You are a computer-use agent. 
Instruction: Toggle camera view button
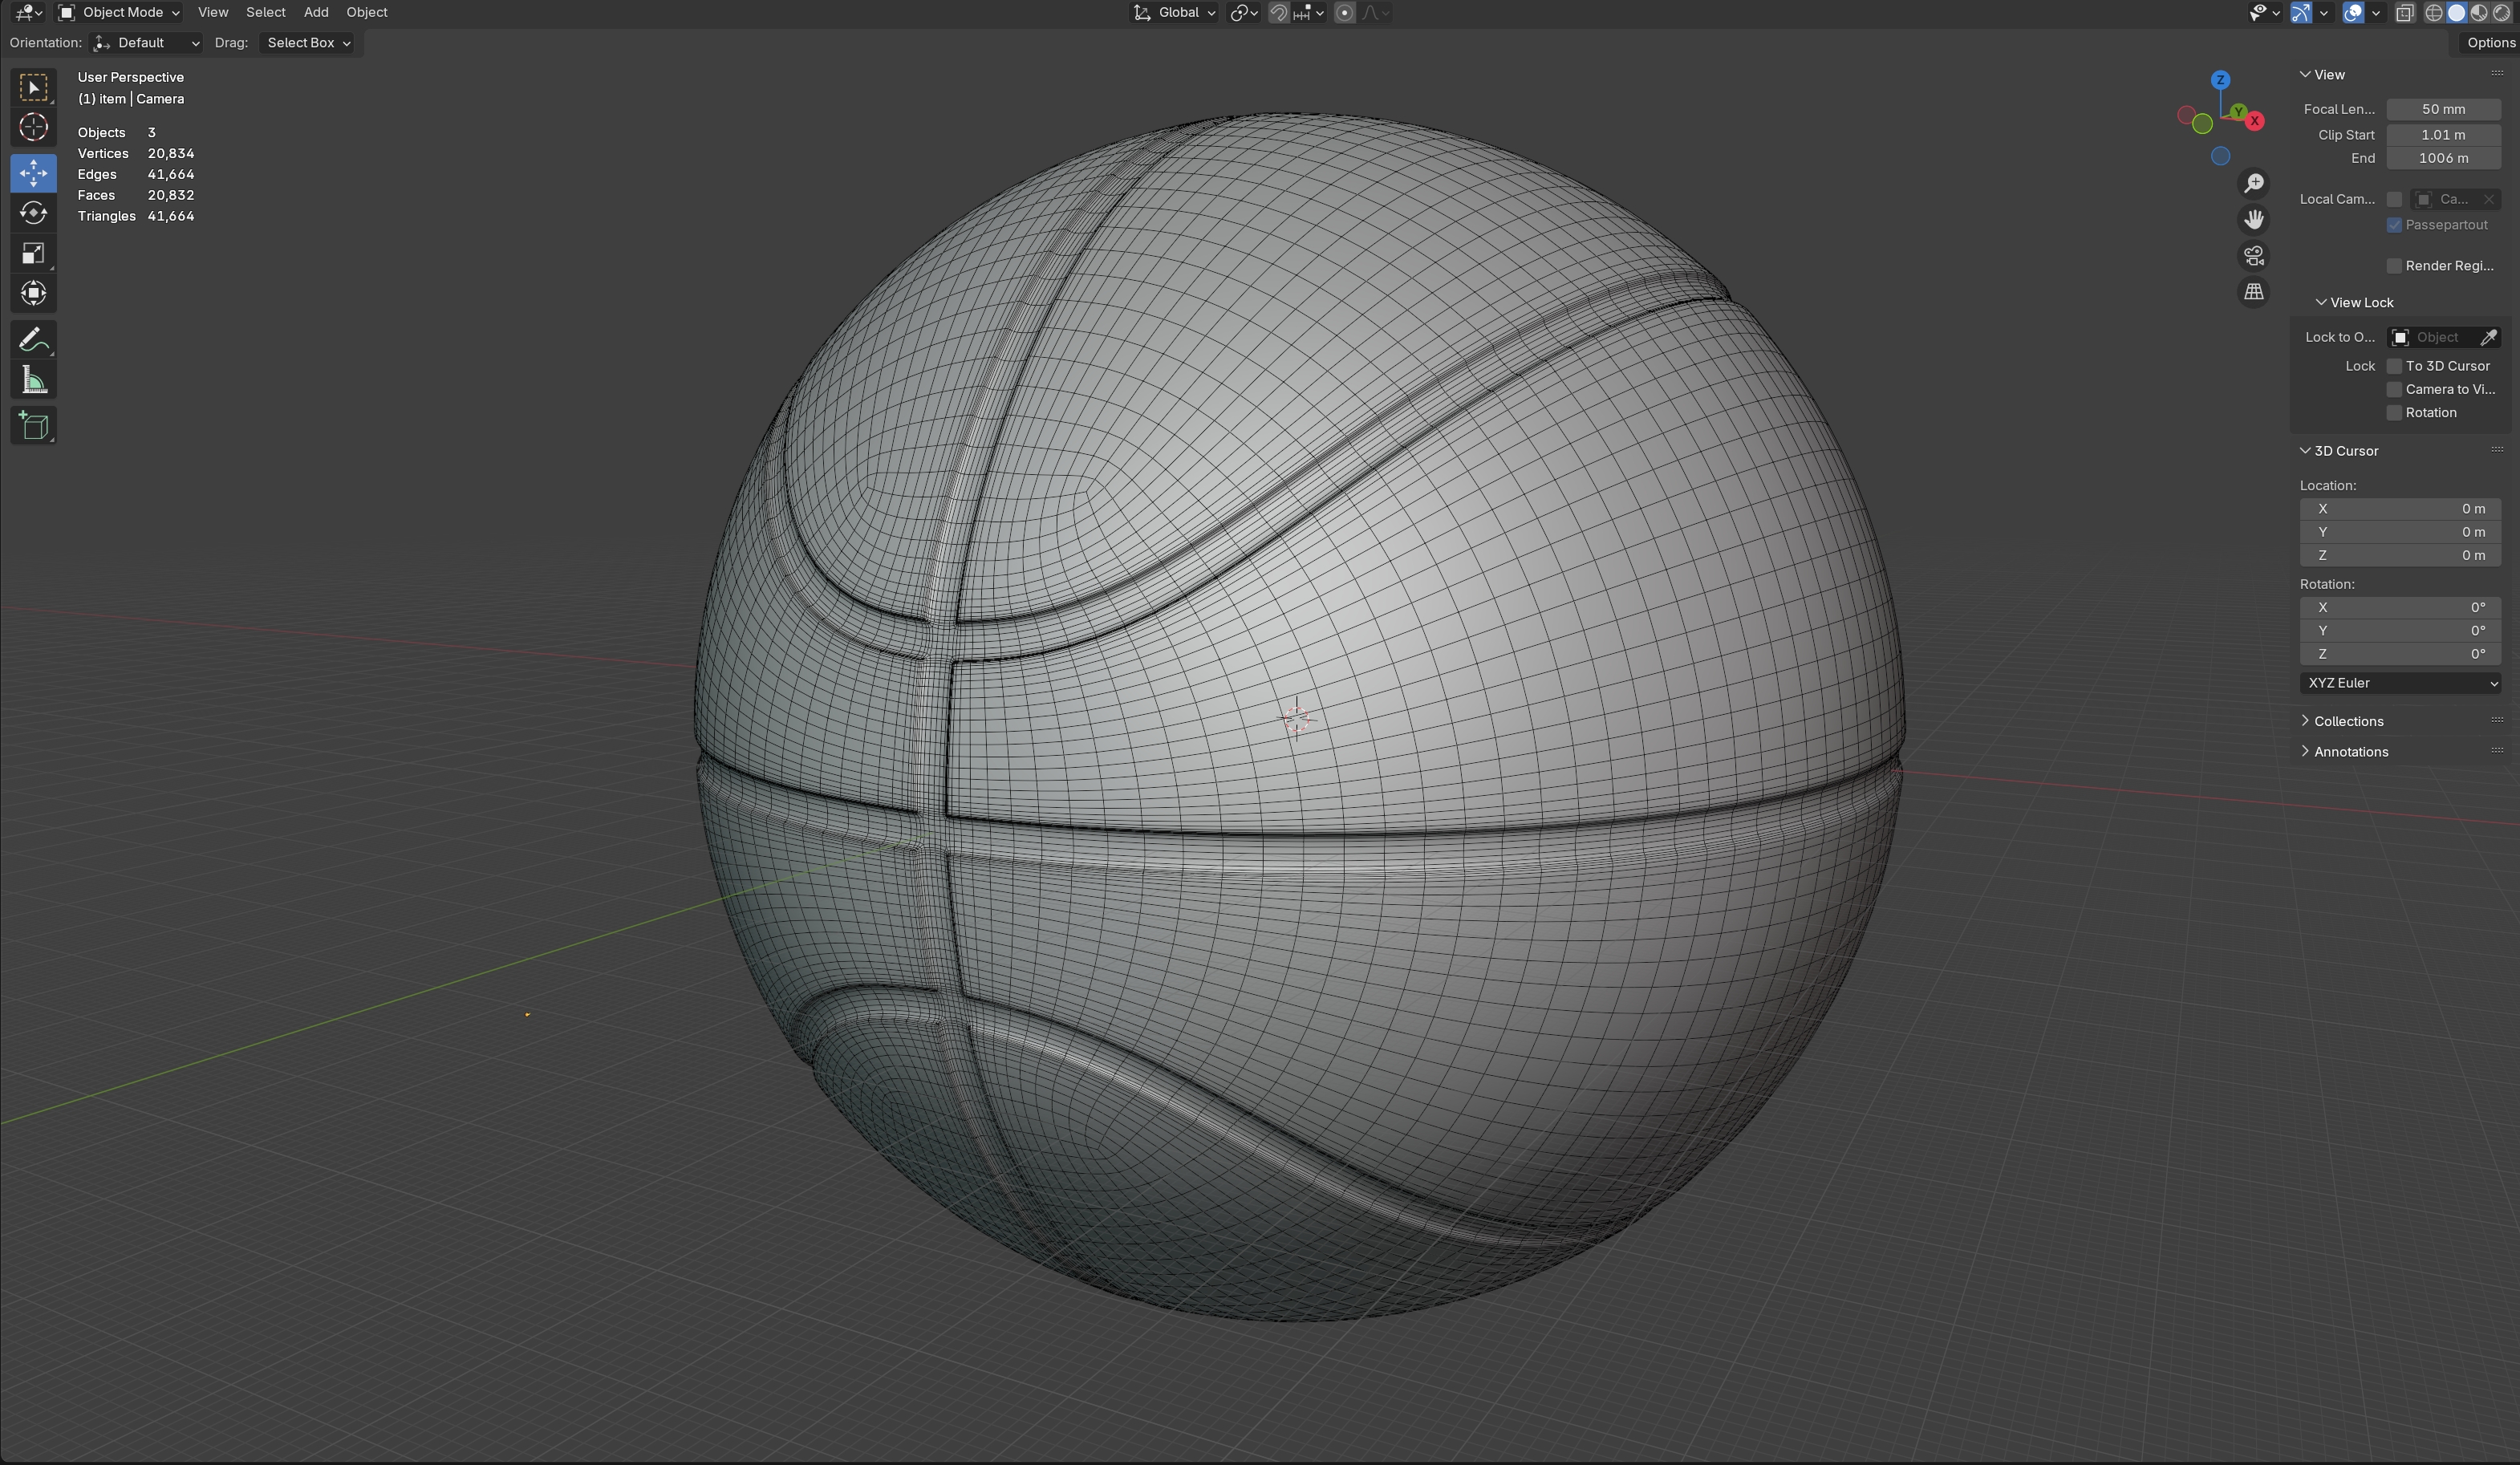pyautogui.click(x=2253, y=256)
